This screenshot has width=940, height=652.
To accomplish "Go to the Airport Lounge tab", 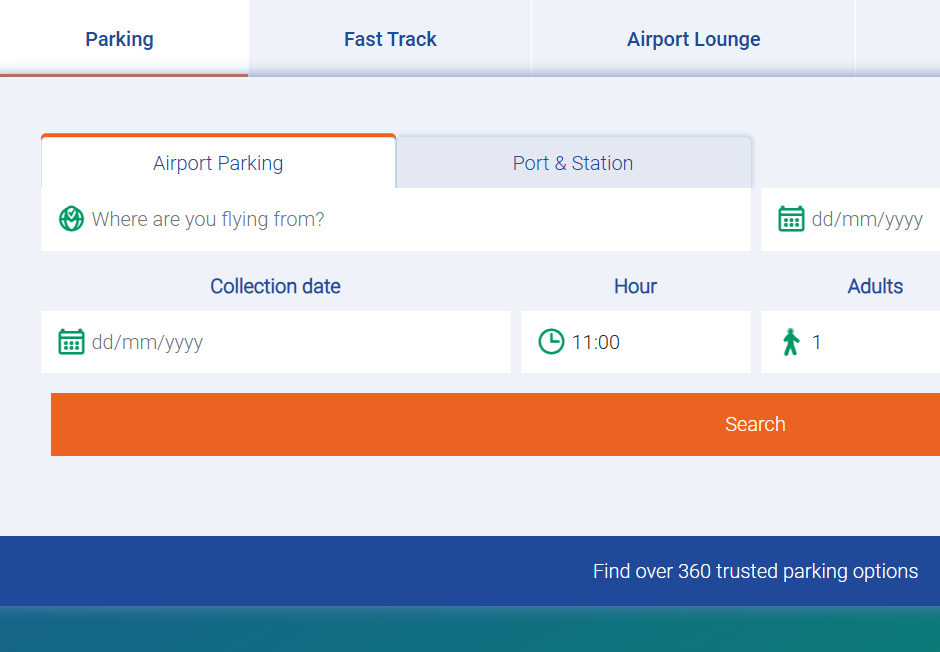I will [x=693, y=40].
